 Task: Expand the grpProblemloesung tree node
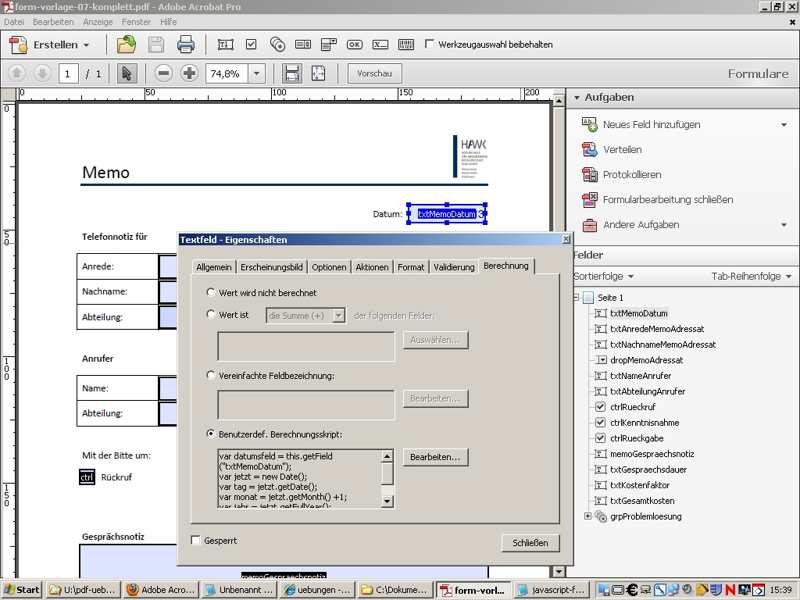tap(588, 517)
